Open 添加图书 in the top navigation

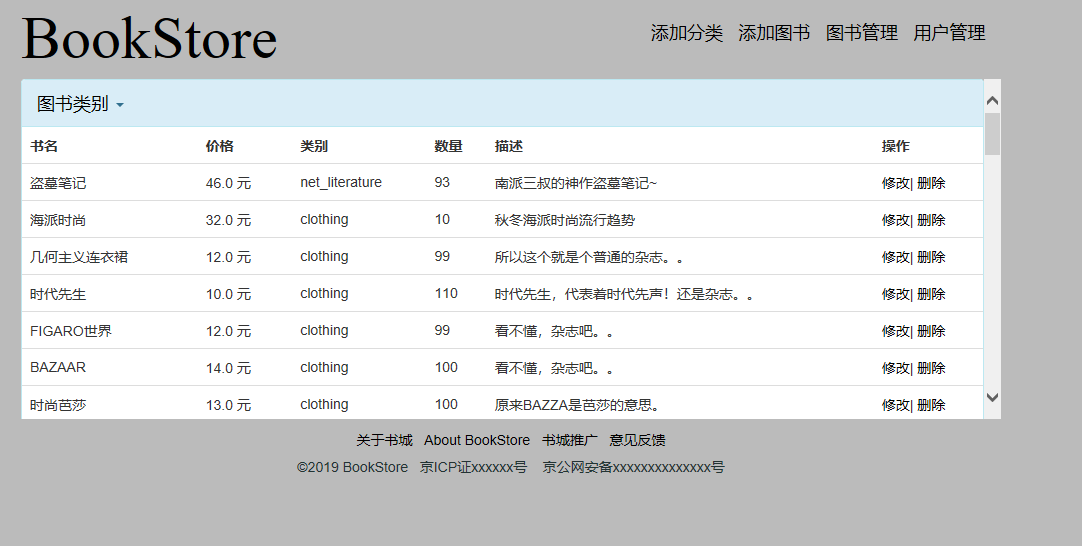(x=774, y=32)
